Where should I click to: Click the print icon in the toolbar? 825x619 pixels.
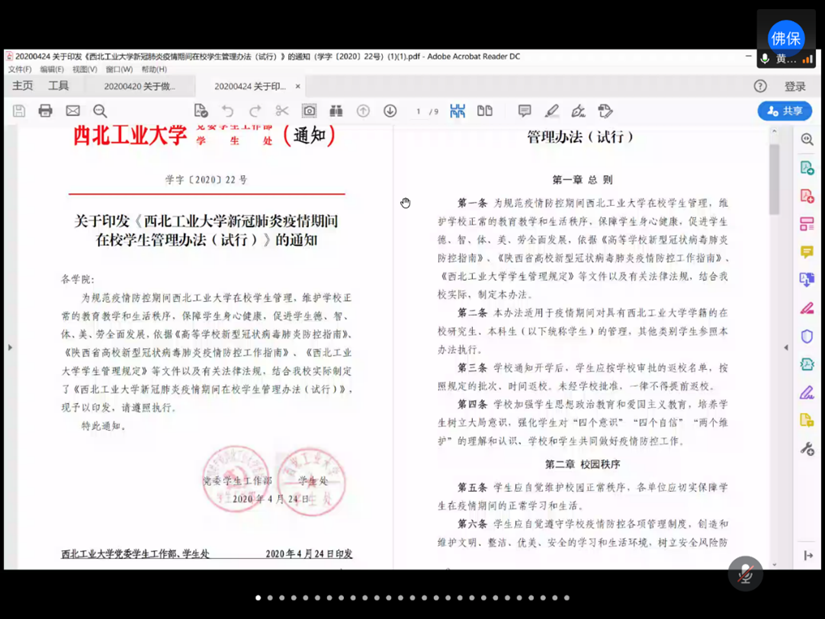[45, 111]
